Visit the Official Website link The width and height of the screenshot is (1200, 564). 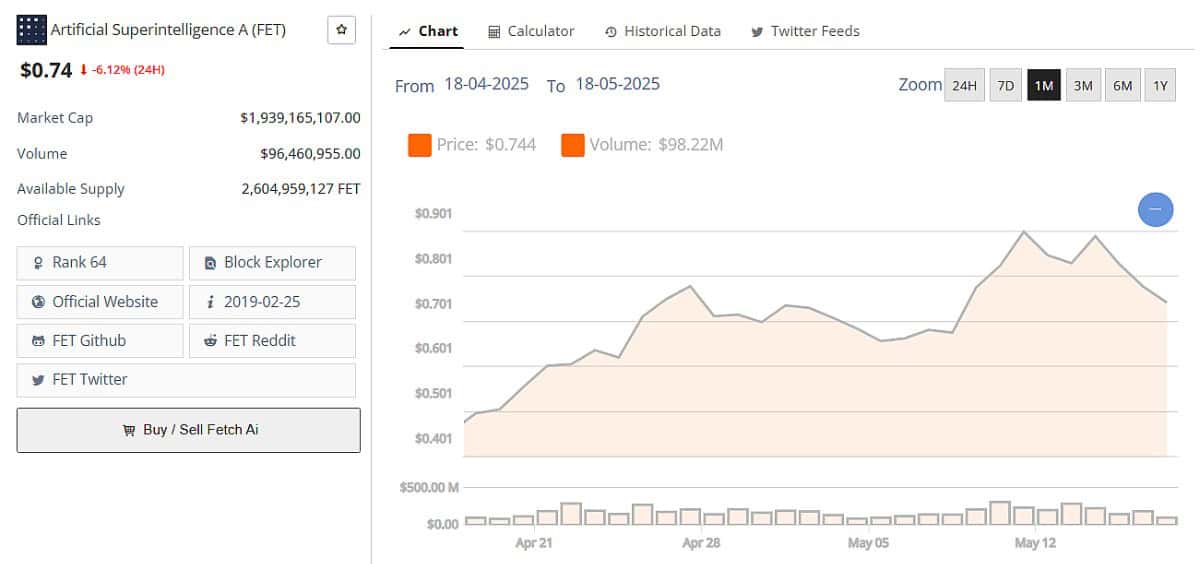[100, 302]
